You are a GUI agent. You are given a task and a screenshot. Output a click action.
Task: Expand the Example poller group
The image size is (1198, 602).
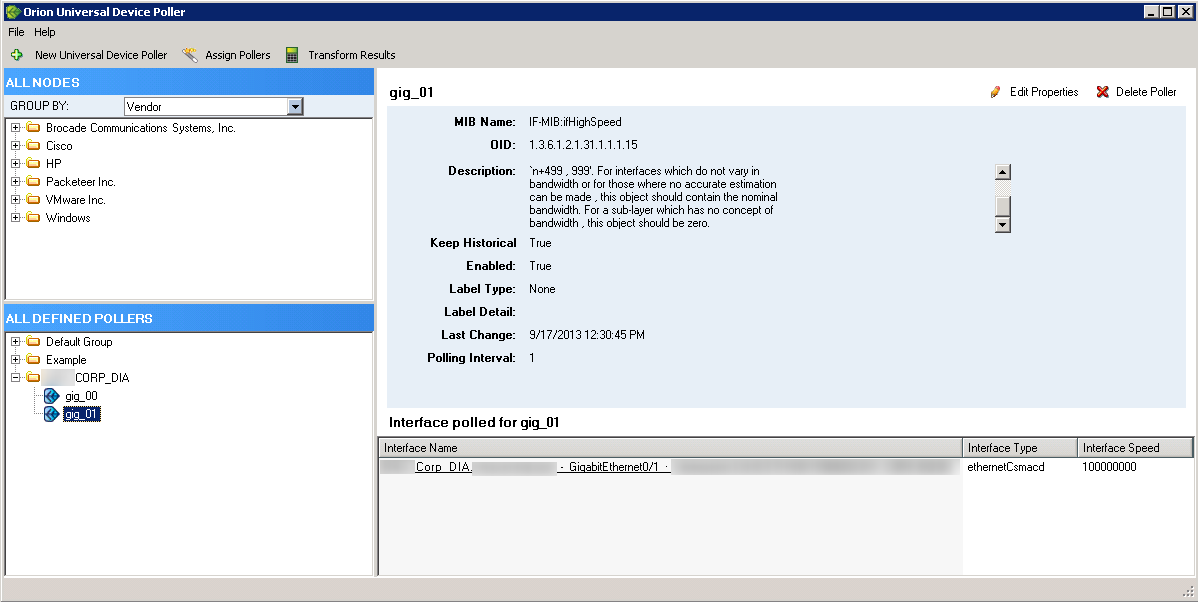tap(15, 360)
